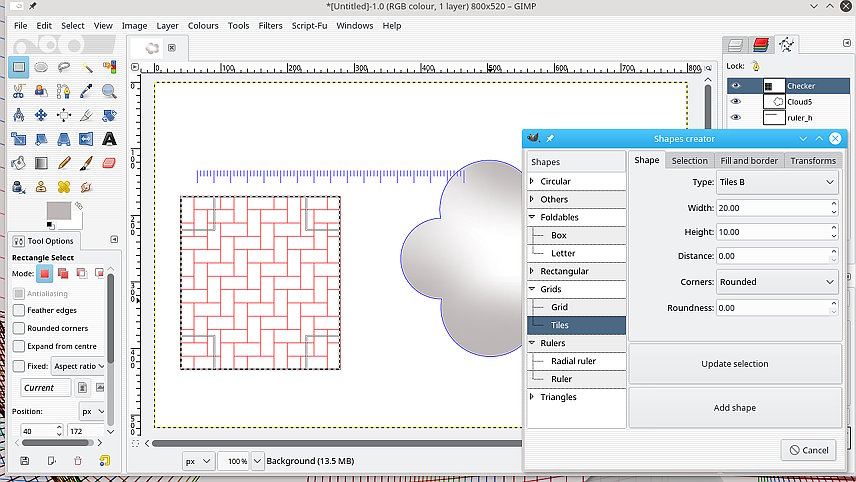Screen dimensions: 856x482
Task: Select the Fuzzy Select magic wand tool
Action: (x=87, y=68)
